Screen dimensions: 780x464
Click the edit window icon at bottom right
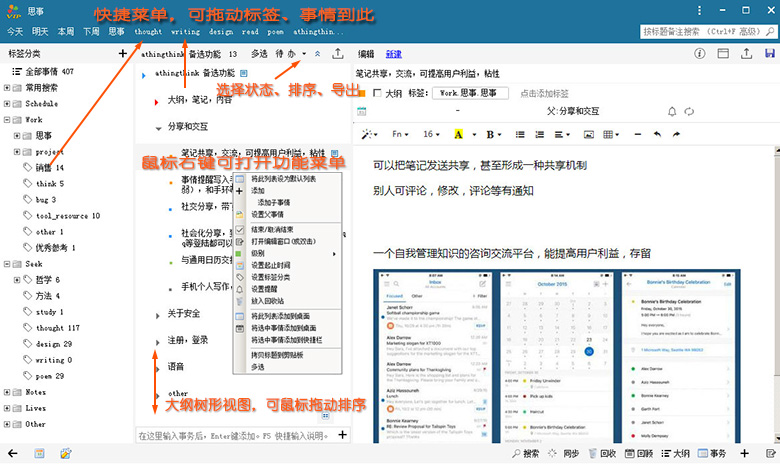pos(771,453)
